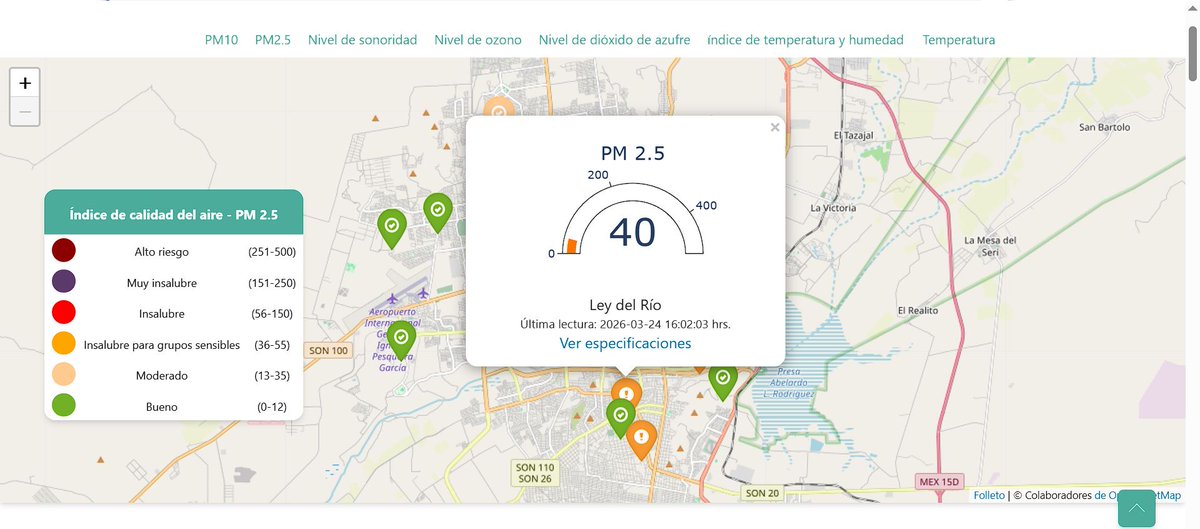The height and width of the screenshot is (529, 1200).
Task: Click the Muy insalubre purple swatch
Action: click(x=64, y=282)
